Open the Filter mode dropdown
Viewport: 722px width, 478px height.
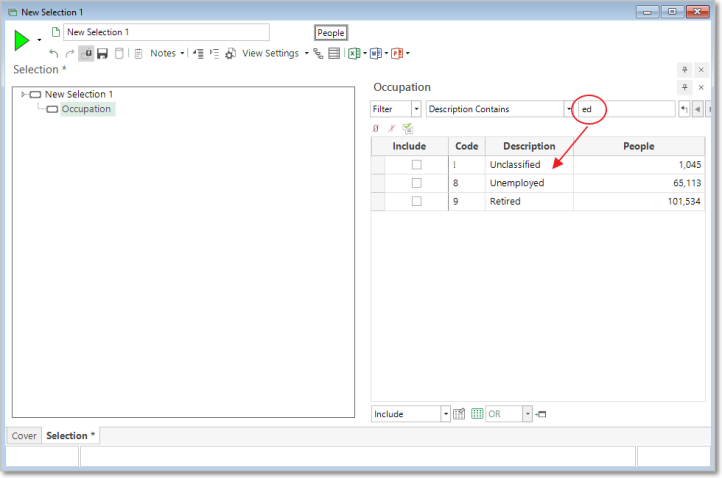click(x=415, y=109)
